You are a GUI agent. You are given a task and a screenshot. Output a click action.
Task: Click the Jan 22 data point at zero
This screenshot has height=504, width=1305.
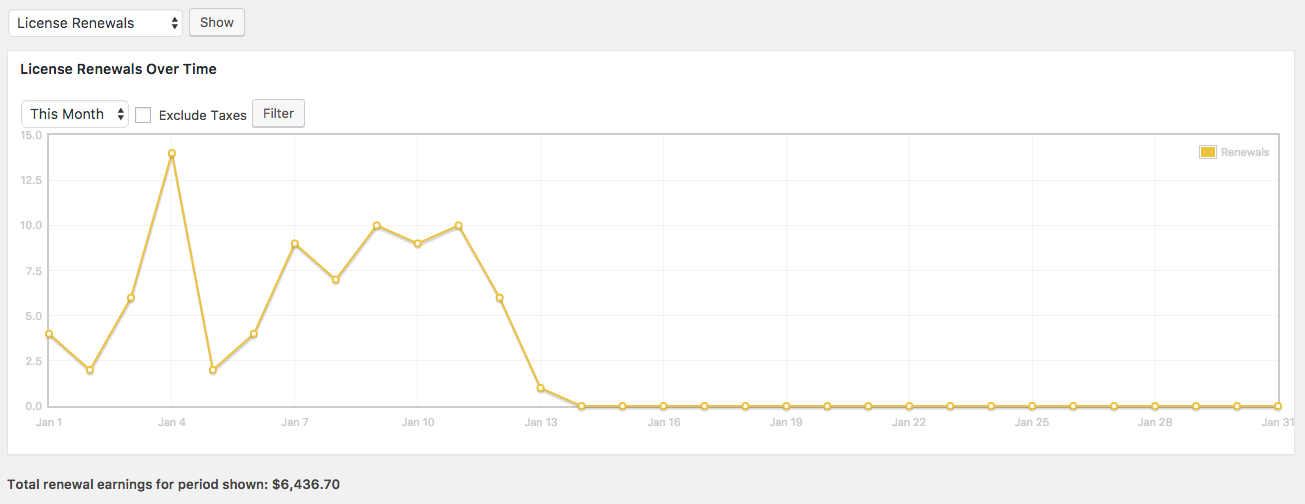(910, 406)
